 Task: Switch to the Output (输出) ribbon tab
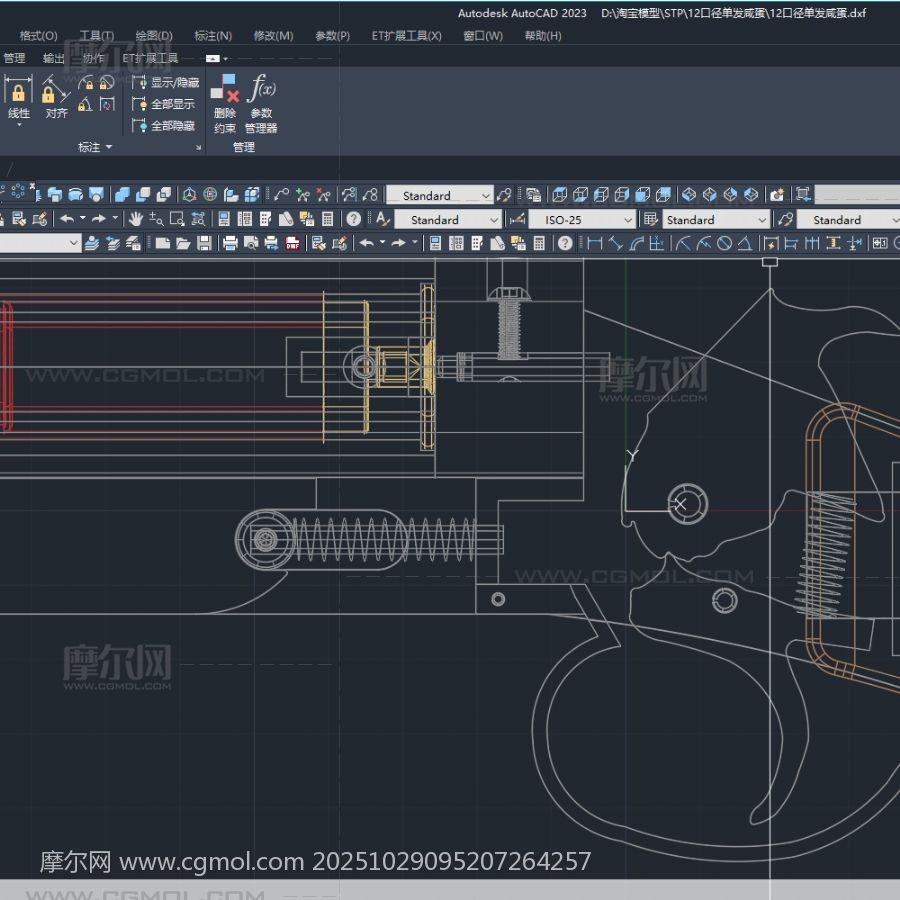54,58
